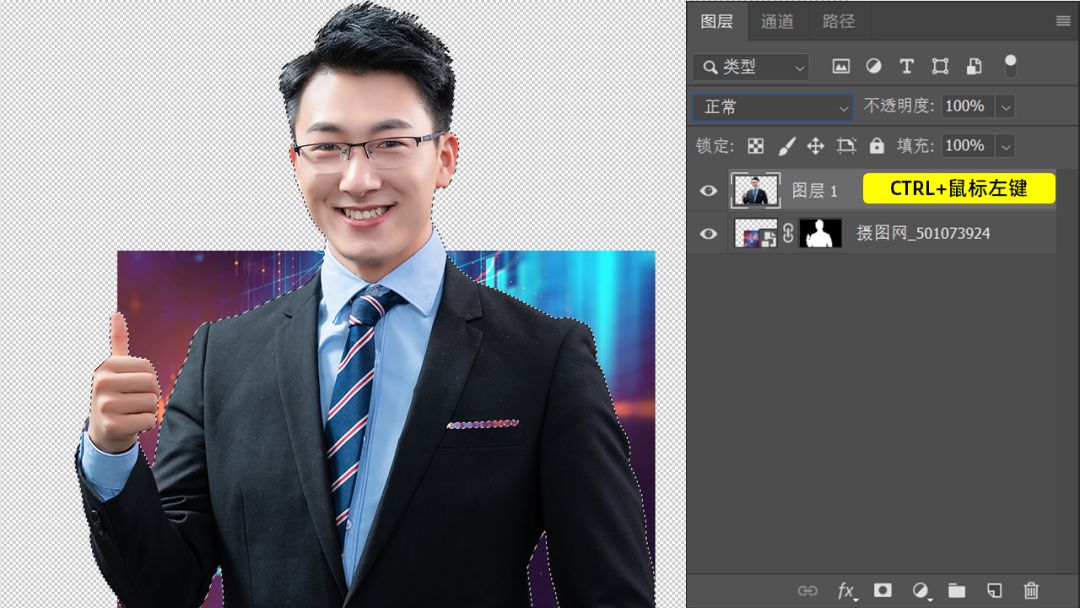
Task: Select the 图层 1 layer name
Action: click(x=814, y=191)
